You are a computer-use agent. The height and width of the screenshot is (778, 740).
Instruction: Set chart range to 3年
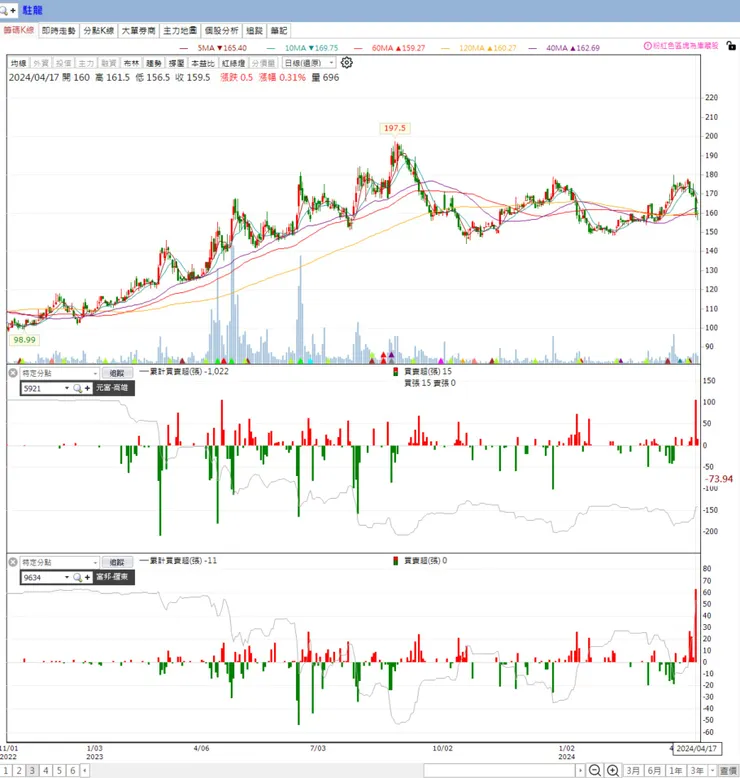[697, 771]
